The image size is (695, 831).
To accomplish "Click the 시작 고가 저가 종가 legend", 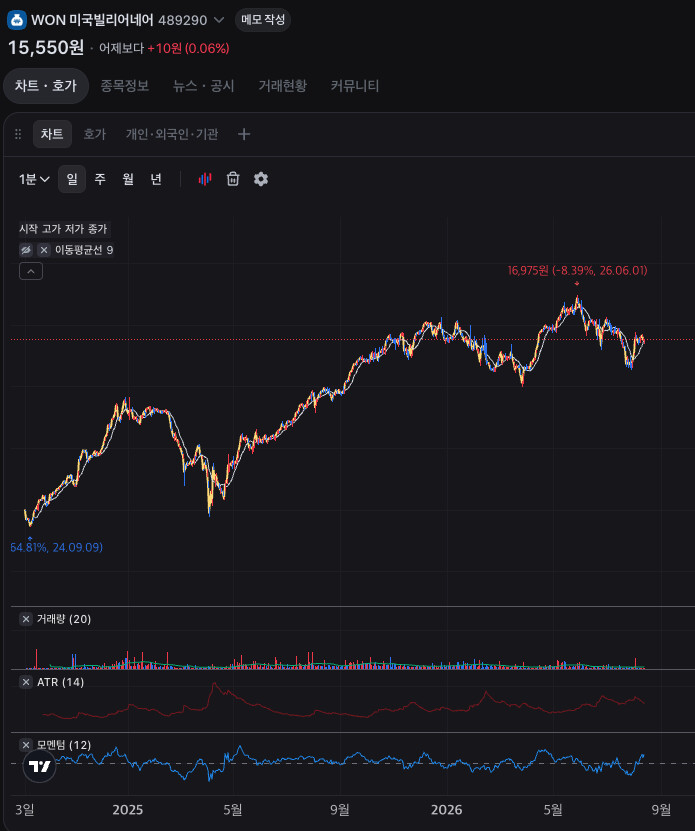I will tap(64, 229).
